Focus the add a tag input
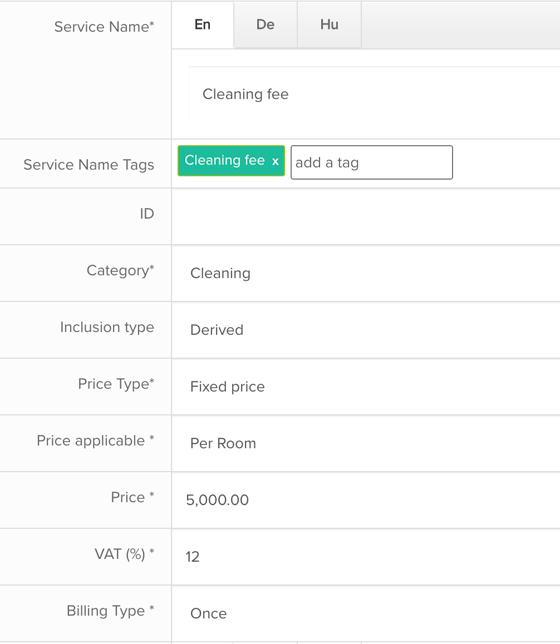560x644 pixels. coord(371,162)
